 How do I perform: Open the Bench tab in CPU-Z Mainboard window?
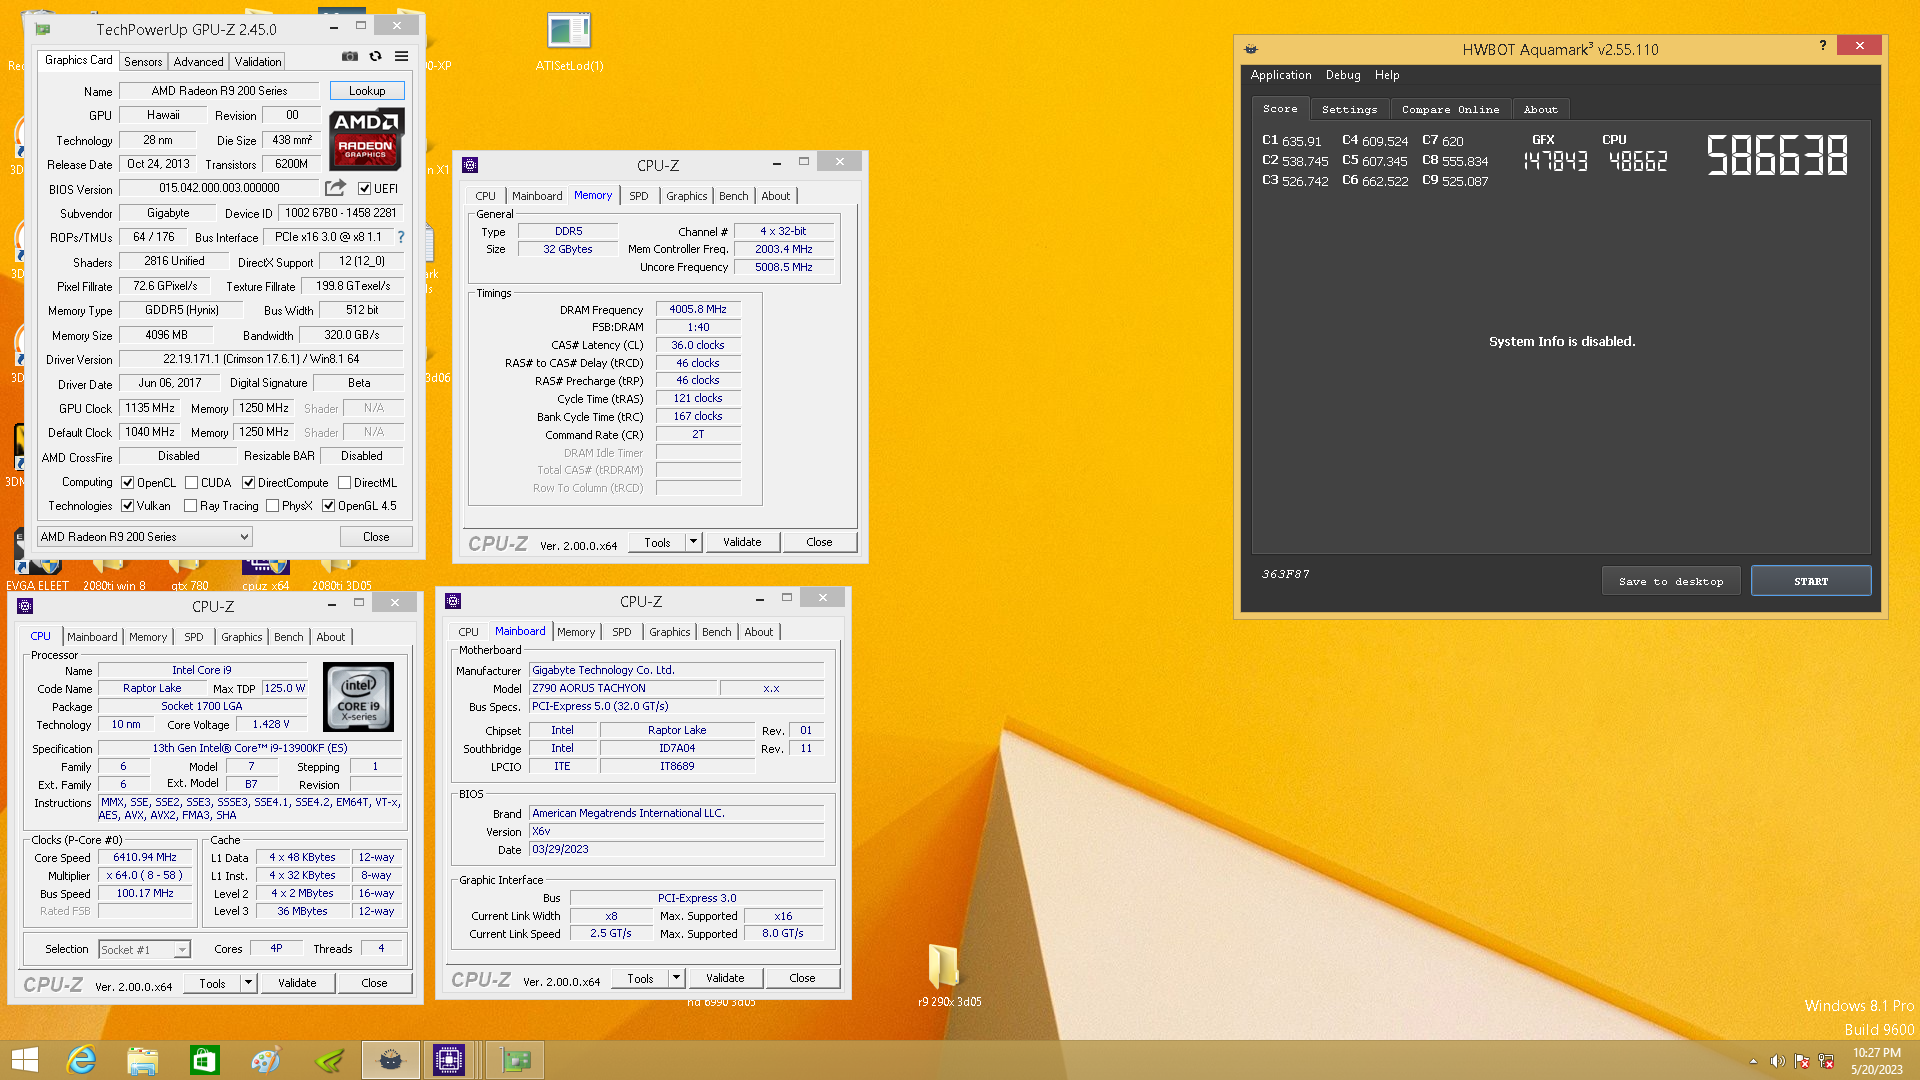(716, 632)
